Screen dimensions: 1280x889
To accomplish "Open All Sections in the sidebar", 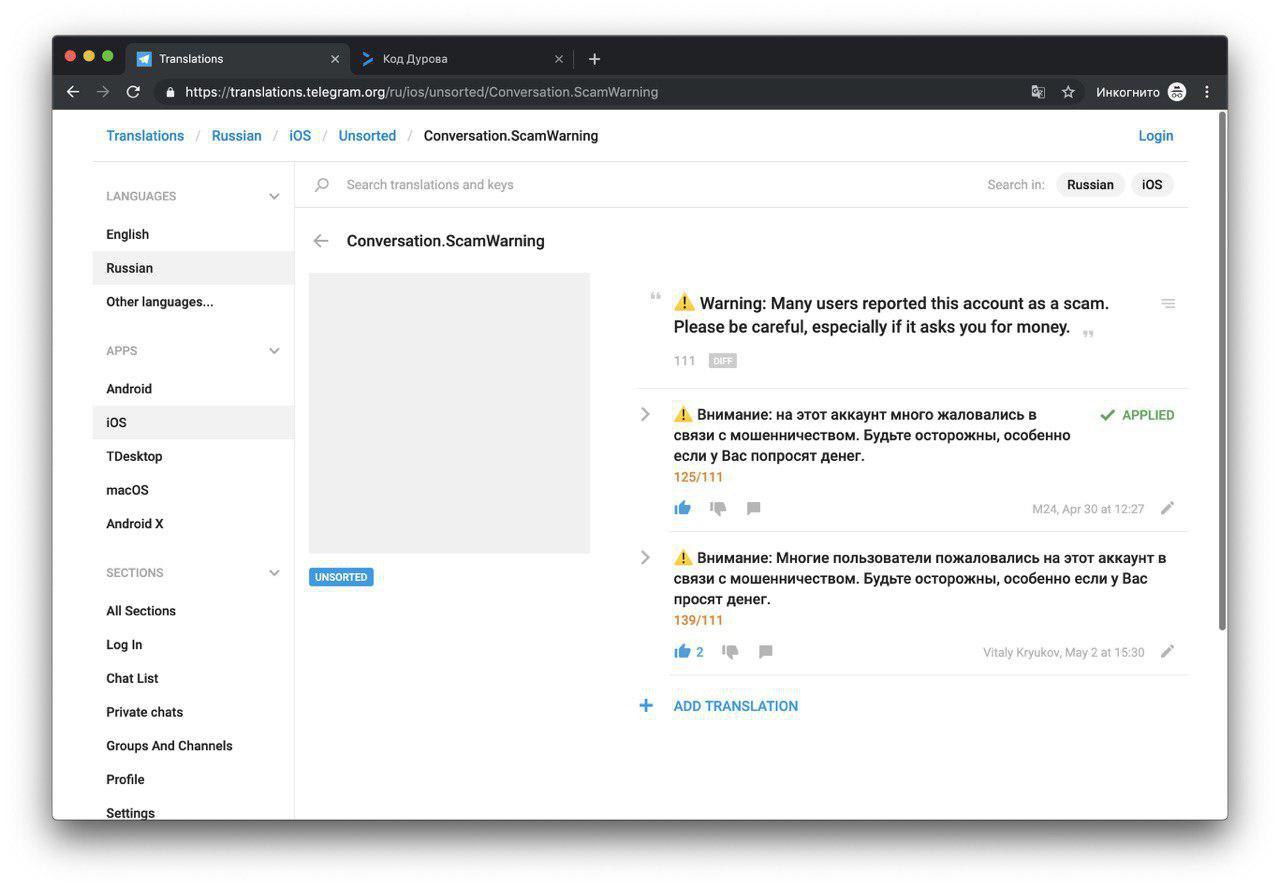I will [193, 611].
